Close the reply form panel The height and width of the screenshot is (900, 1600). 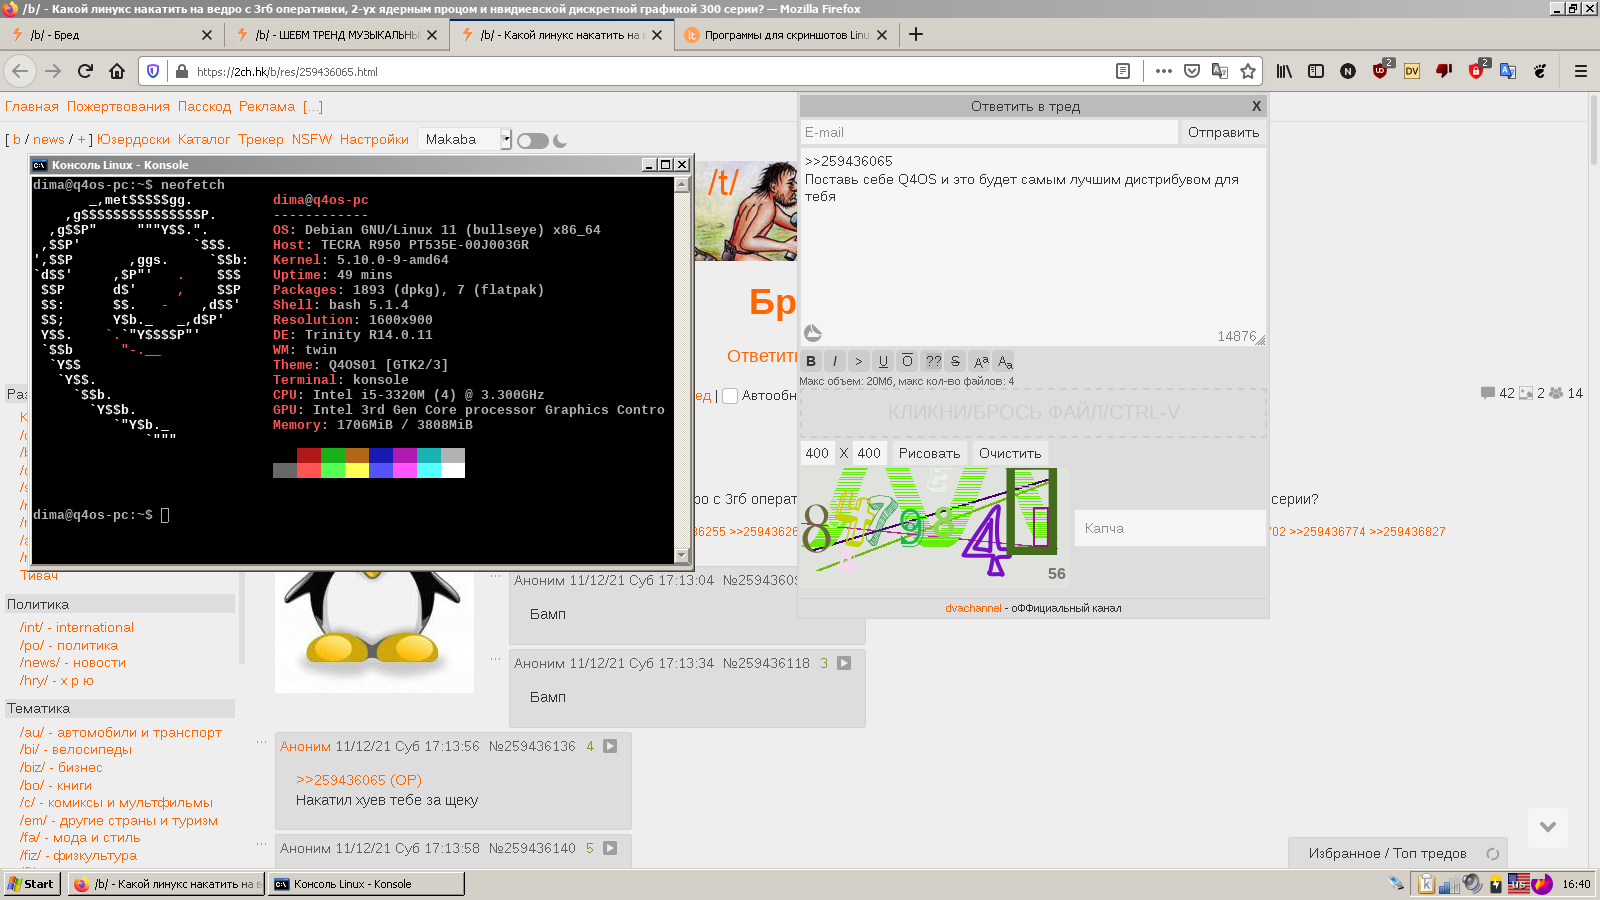tap(1256, 106)
